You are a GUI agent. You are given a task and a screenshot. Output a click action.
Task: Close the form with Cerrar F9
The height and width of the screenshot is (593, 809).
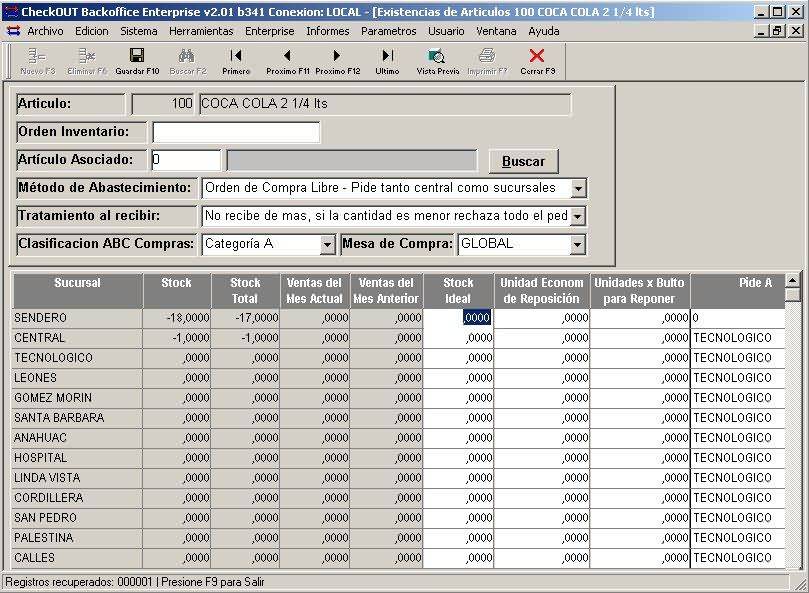(537, 61)
